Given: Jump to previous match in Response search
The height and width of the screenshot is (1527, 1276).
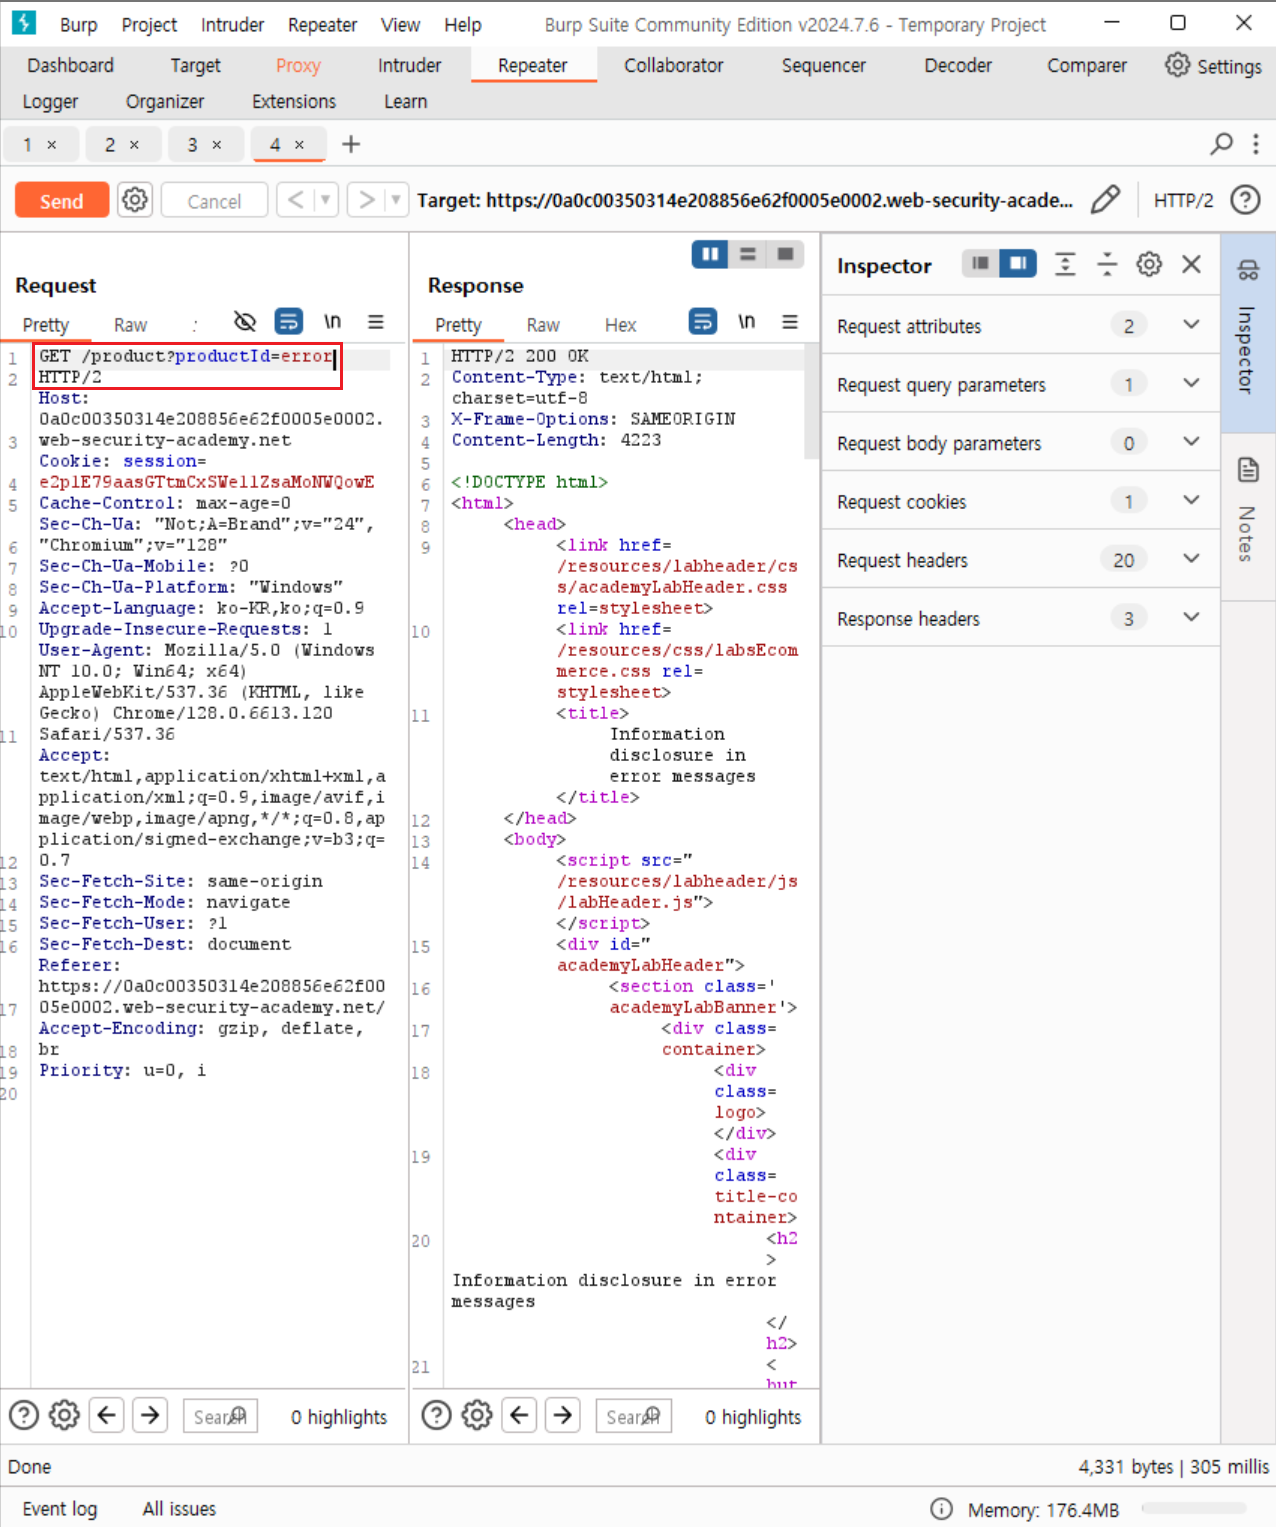Looking at the screenshot, I should [x=519, y=1415].
